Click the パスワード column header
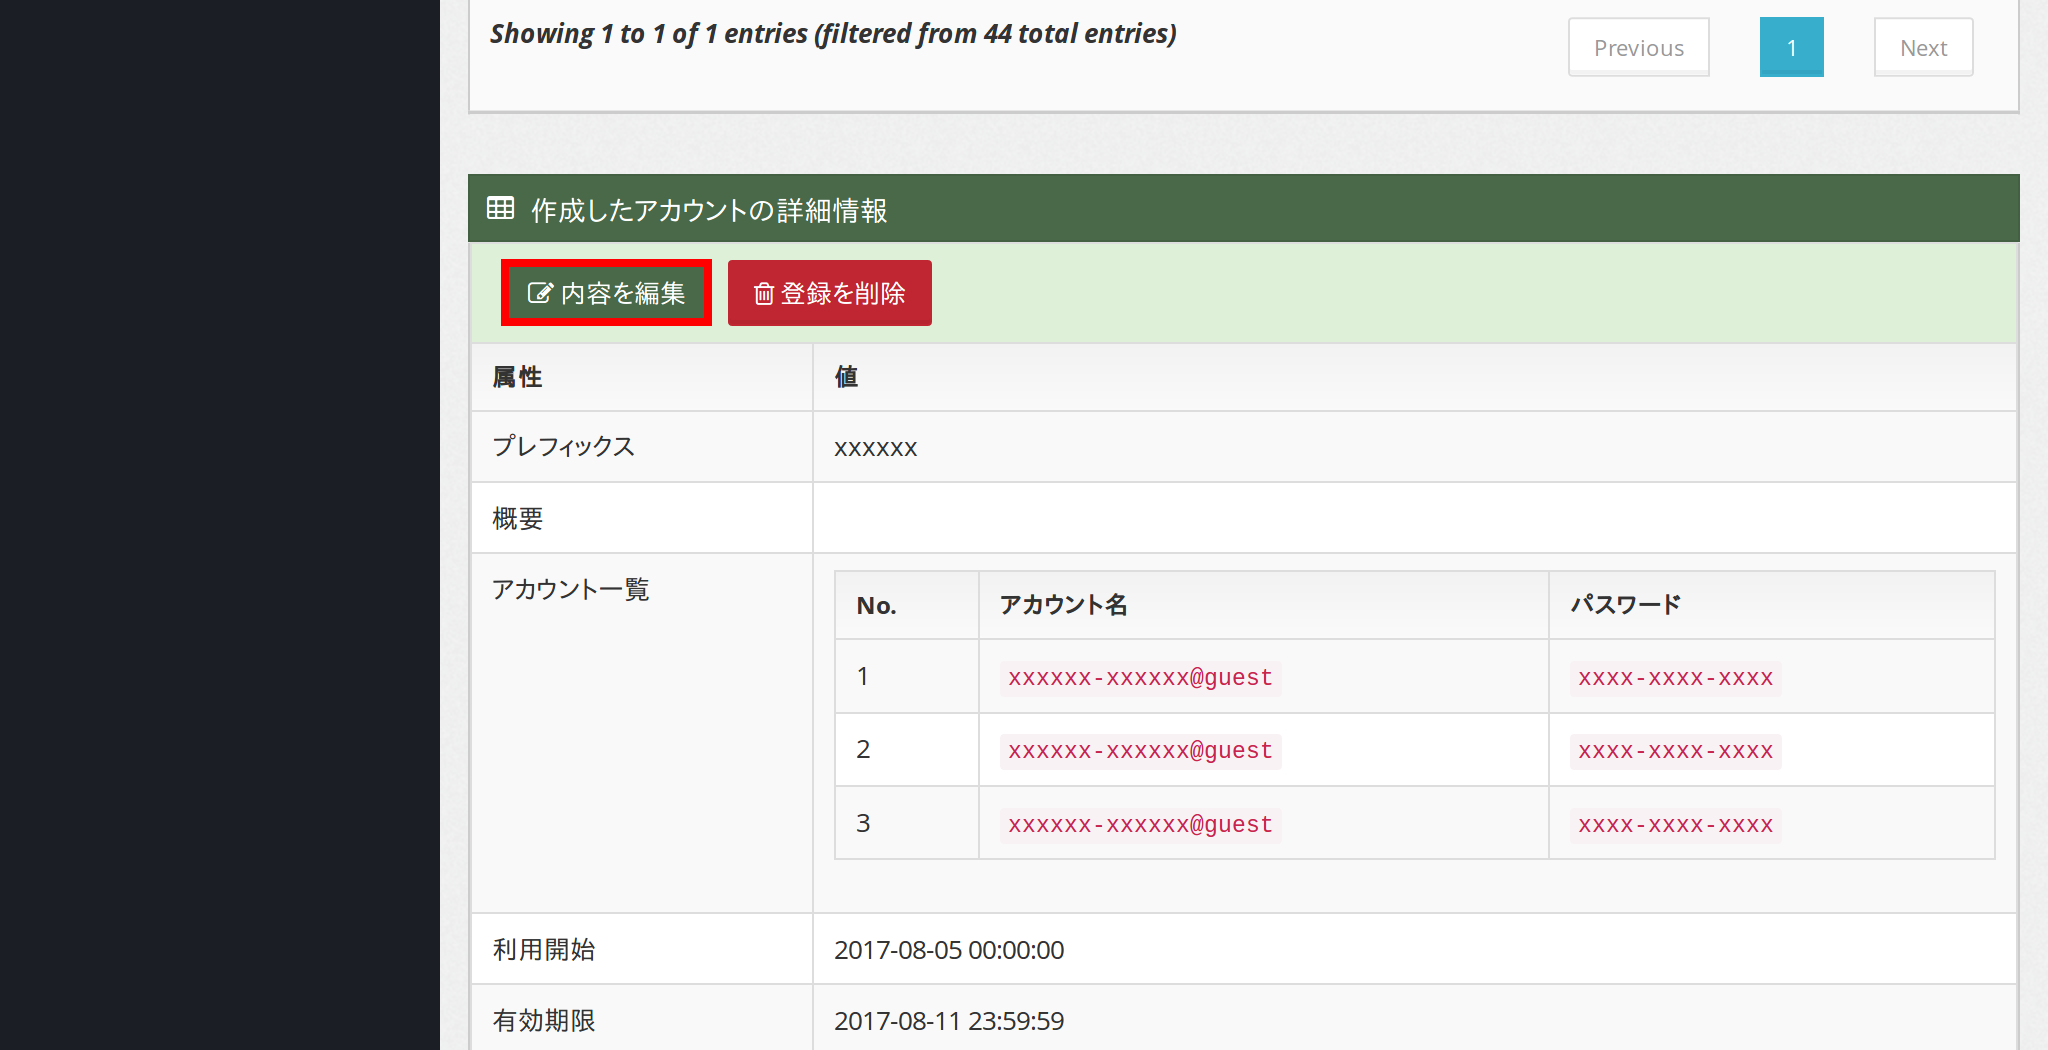Viewport: 2048px width, 1050px height. 1625,605
